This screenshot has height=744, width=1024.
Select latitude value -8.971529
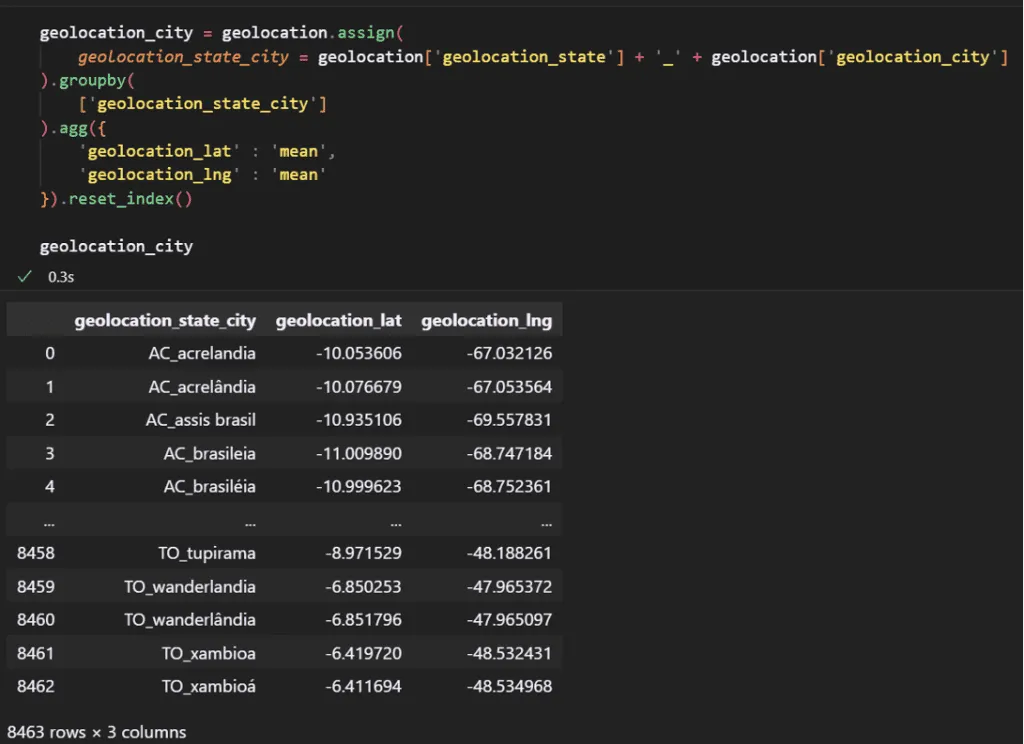[363, 553]
